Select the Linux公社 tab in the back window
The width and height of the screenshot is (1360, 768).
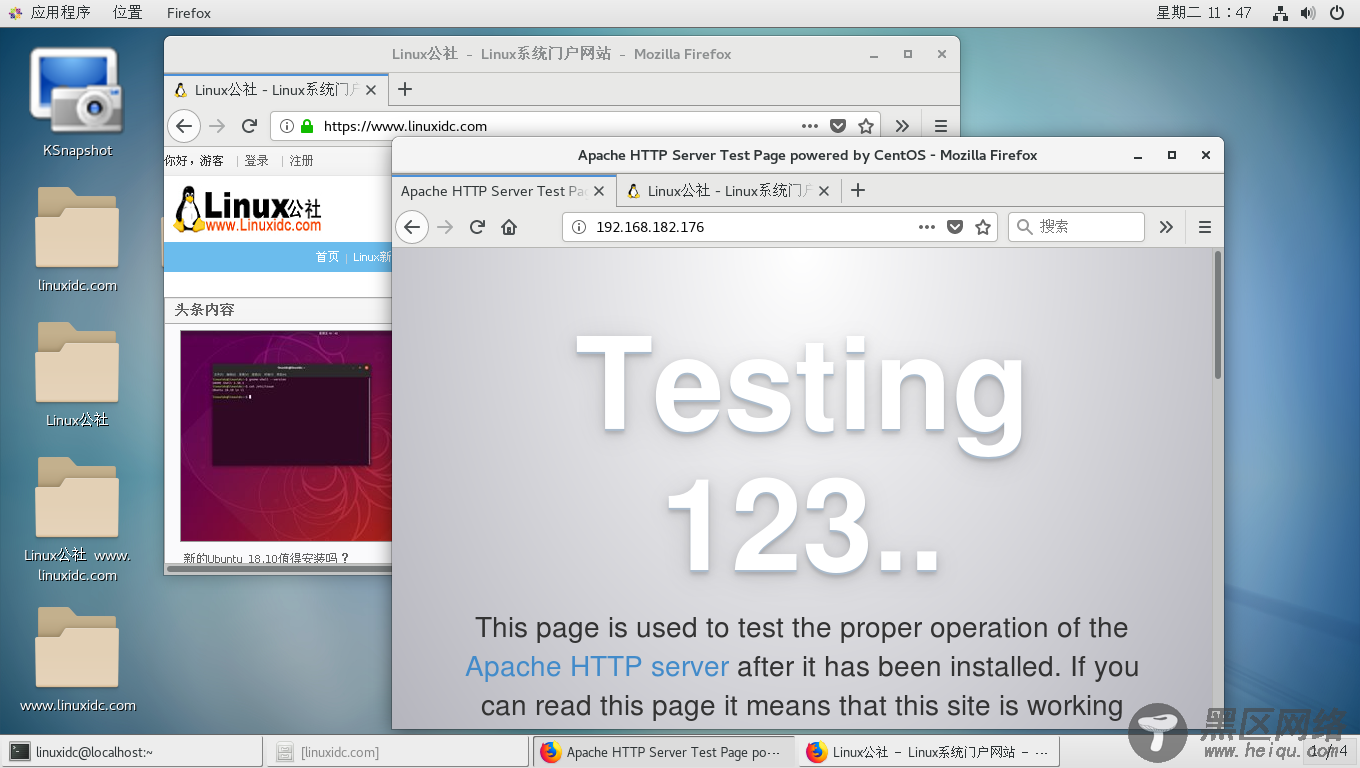(x=275, y=90)
